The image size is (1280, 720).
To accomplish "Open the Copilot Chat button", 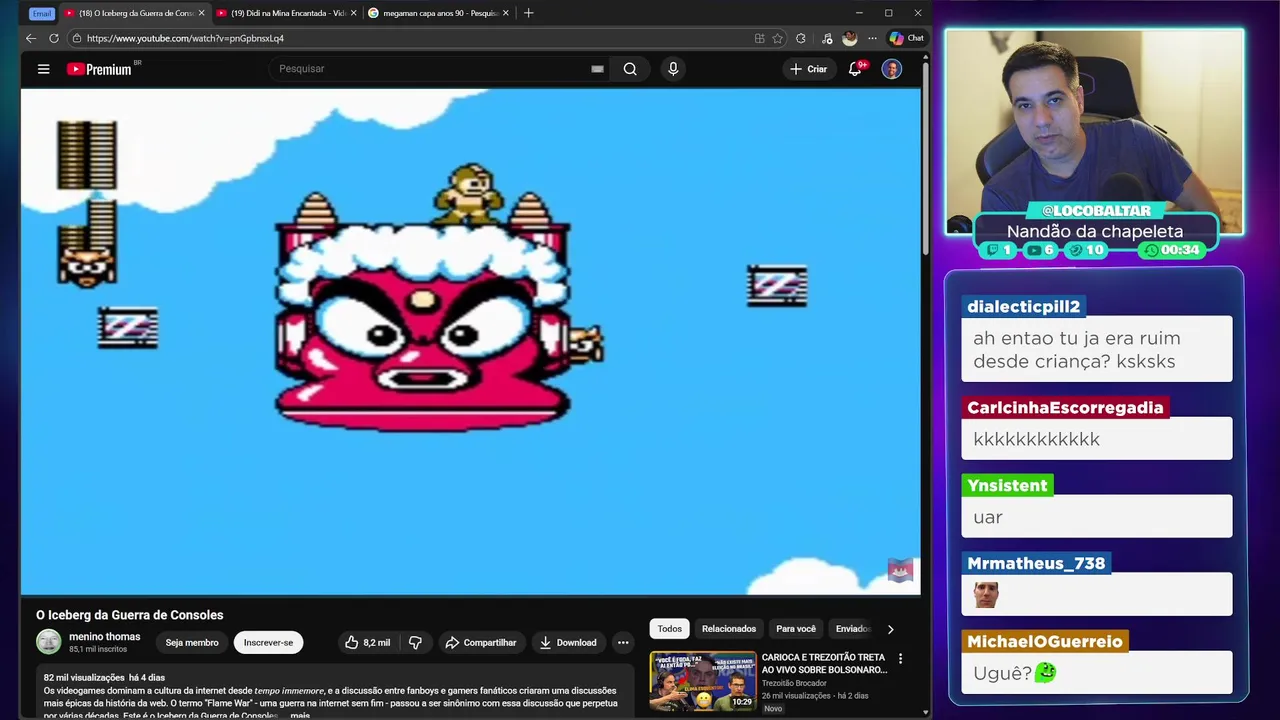I will (x=907, y=38).
